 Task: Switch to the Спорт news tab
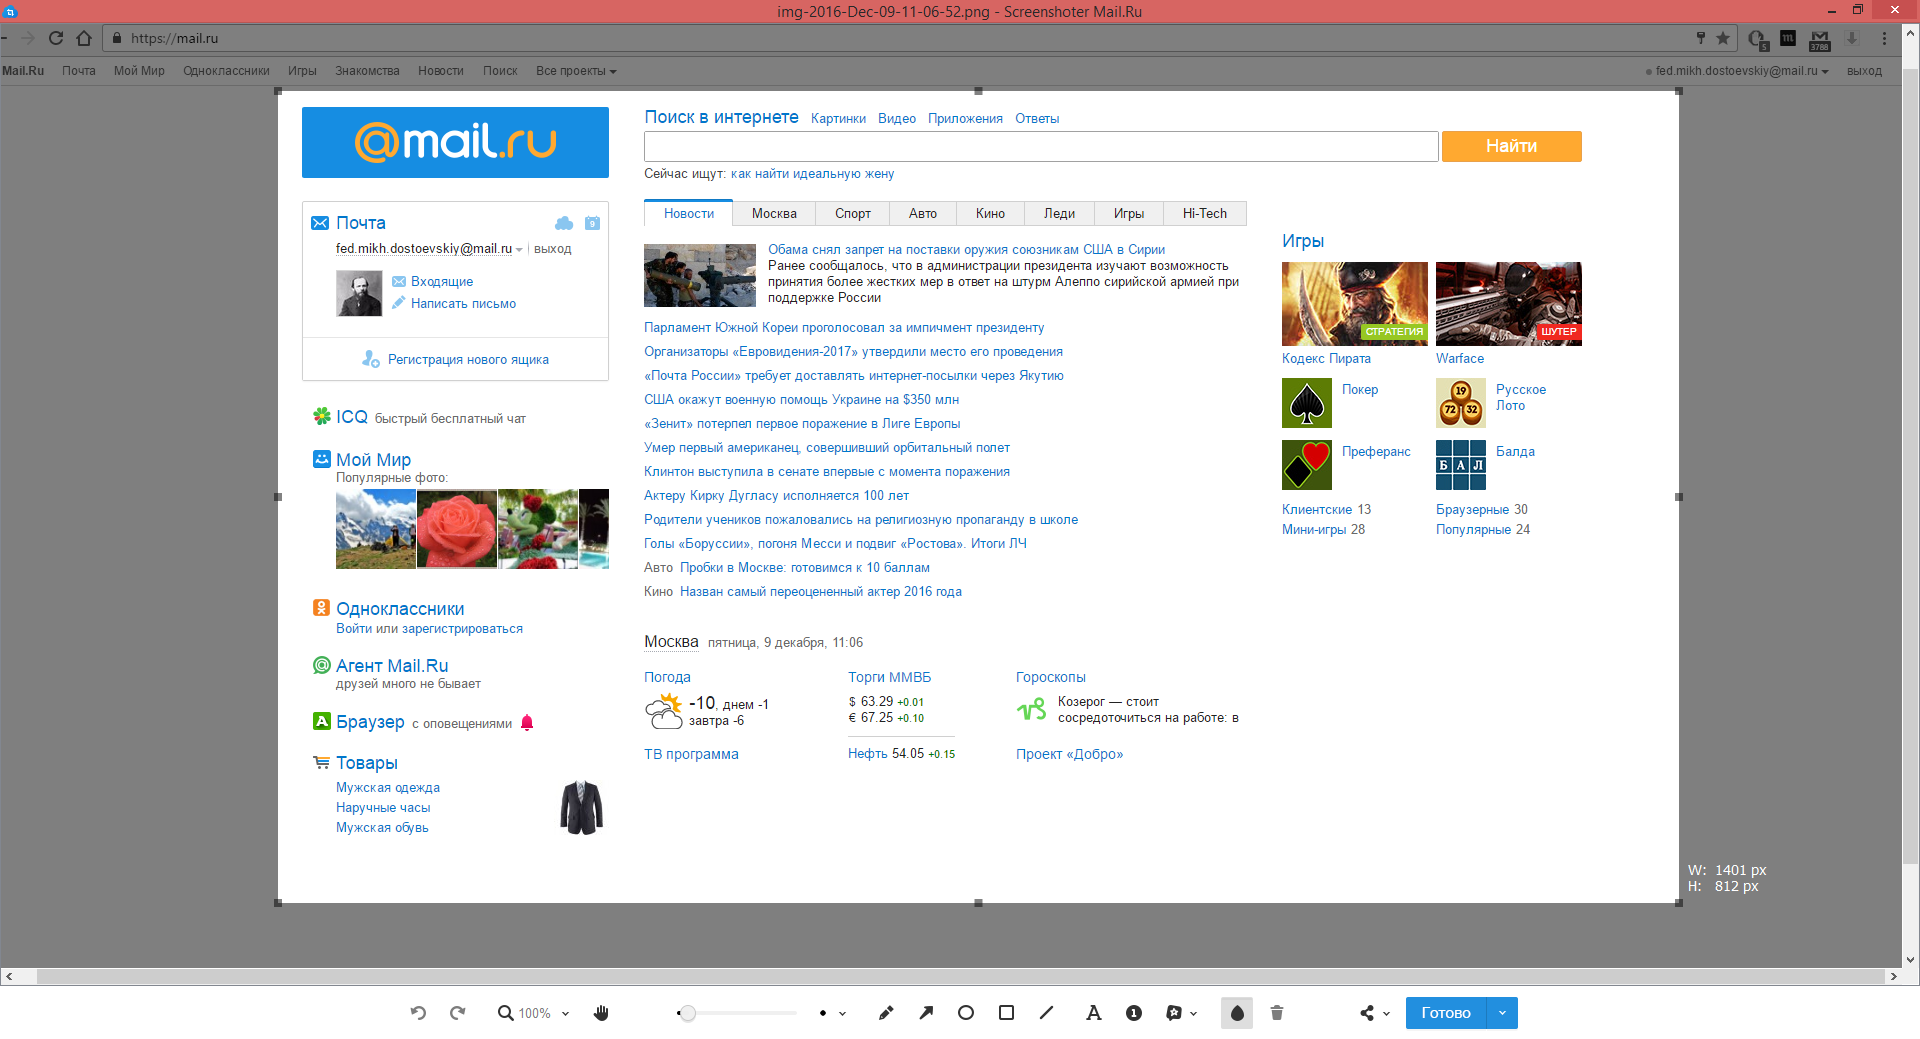point(853,214)
